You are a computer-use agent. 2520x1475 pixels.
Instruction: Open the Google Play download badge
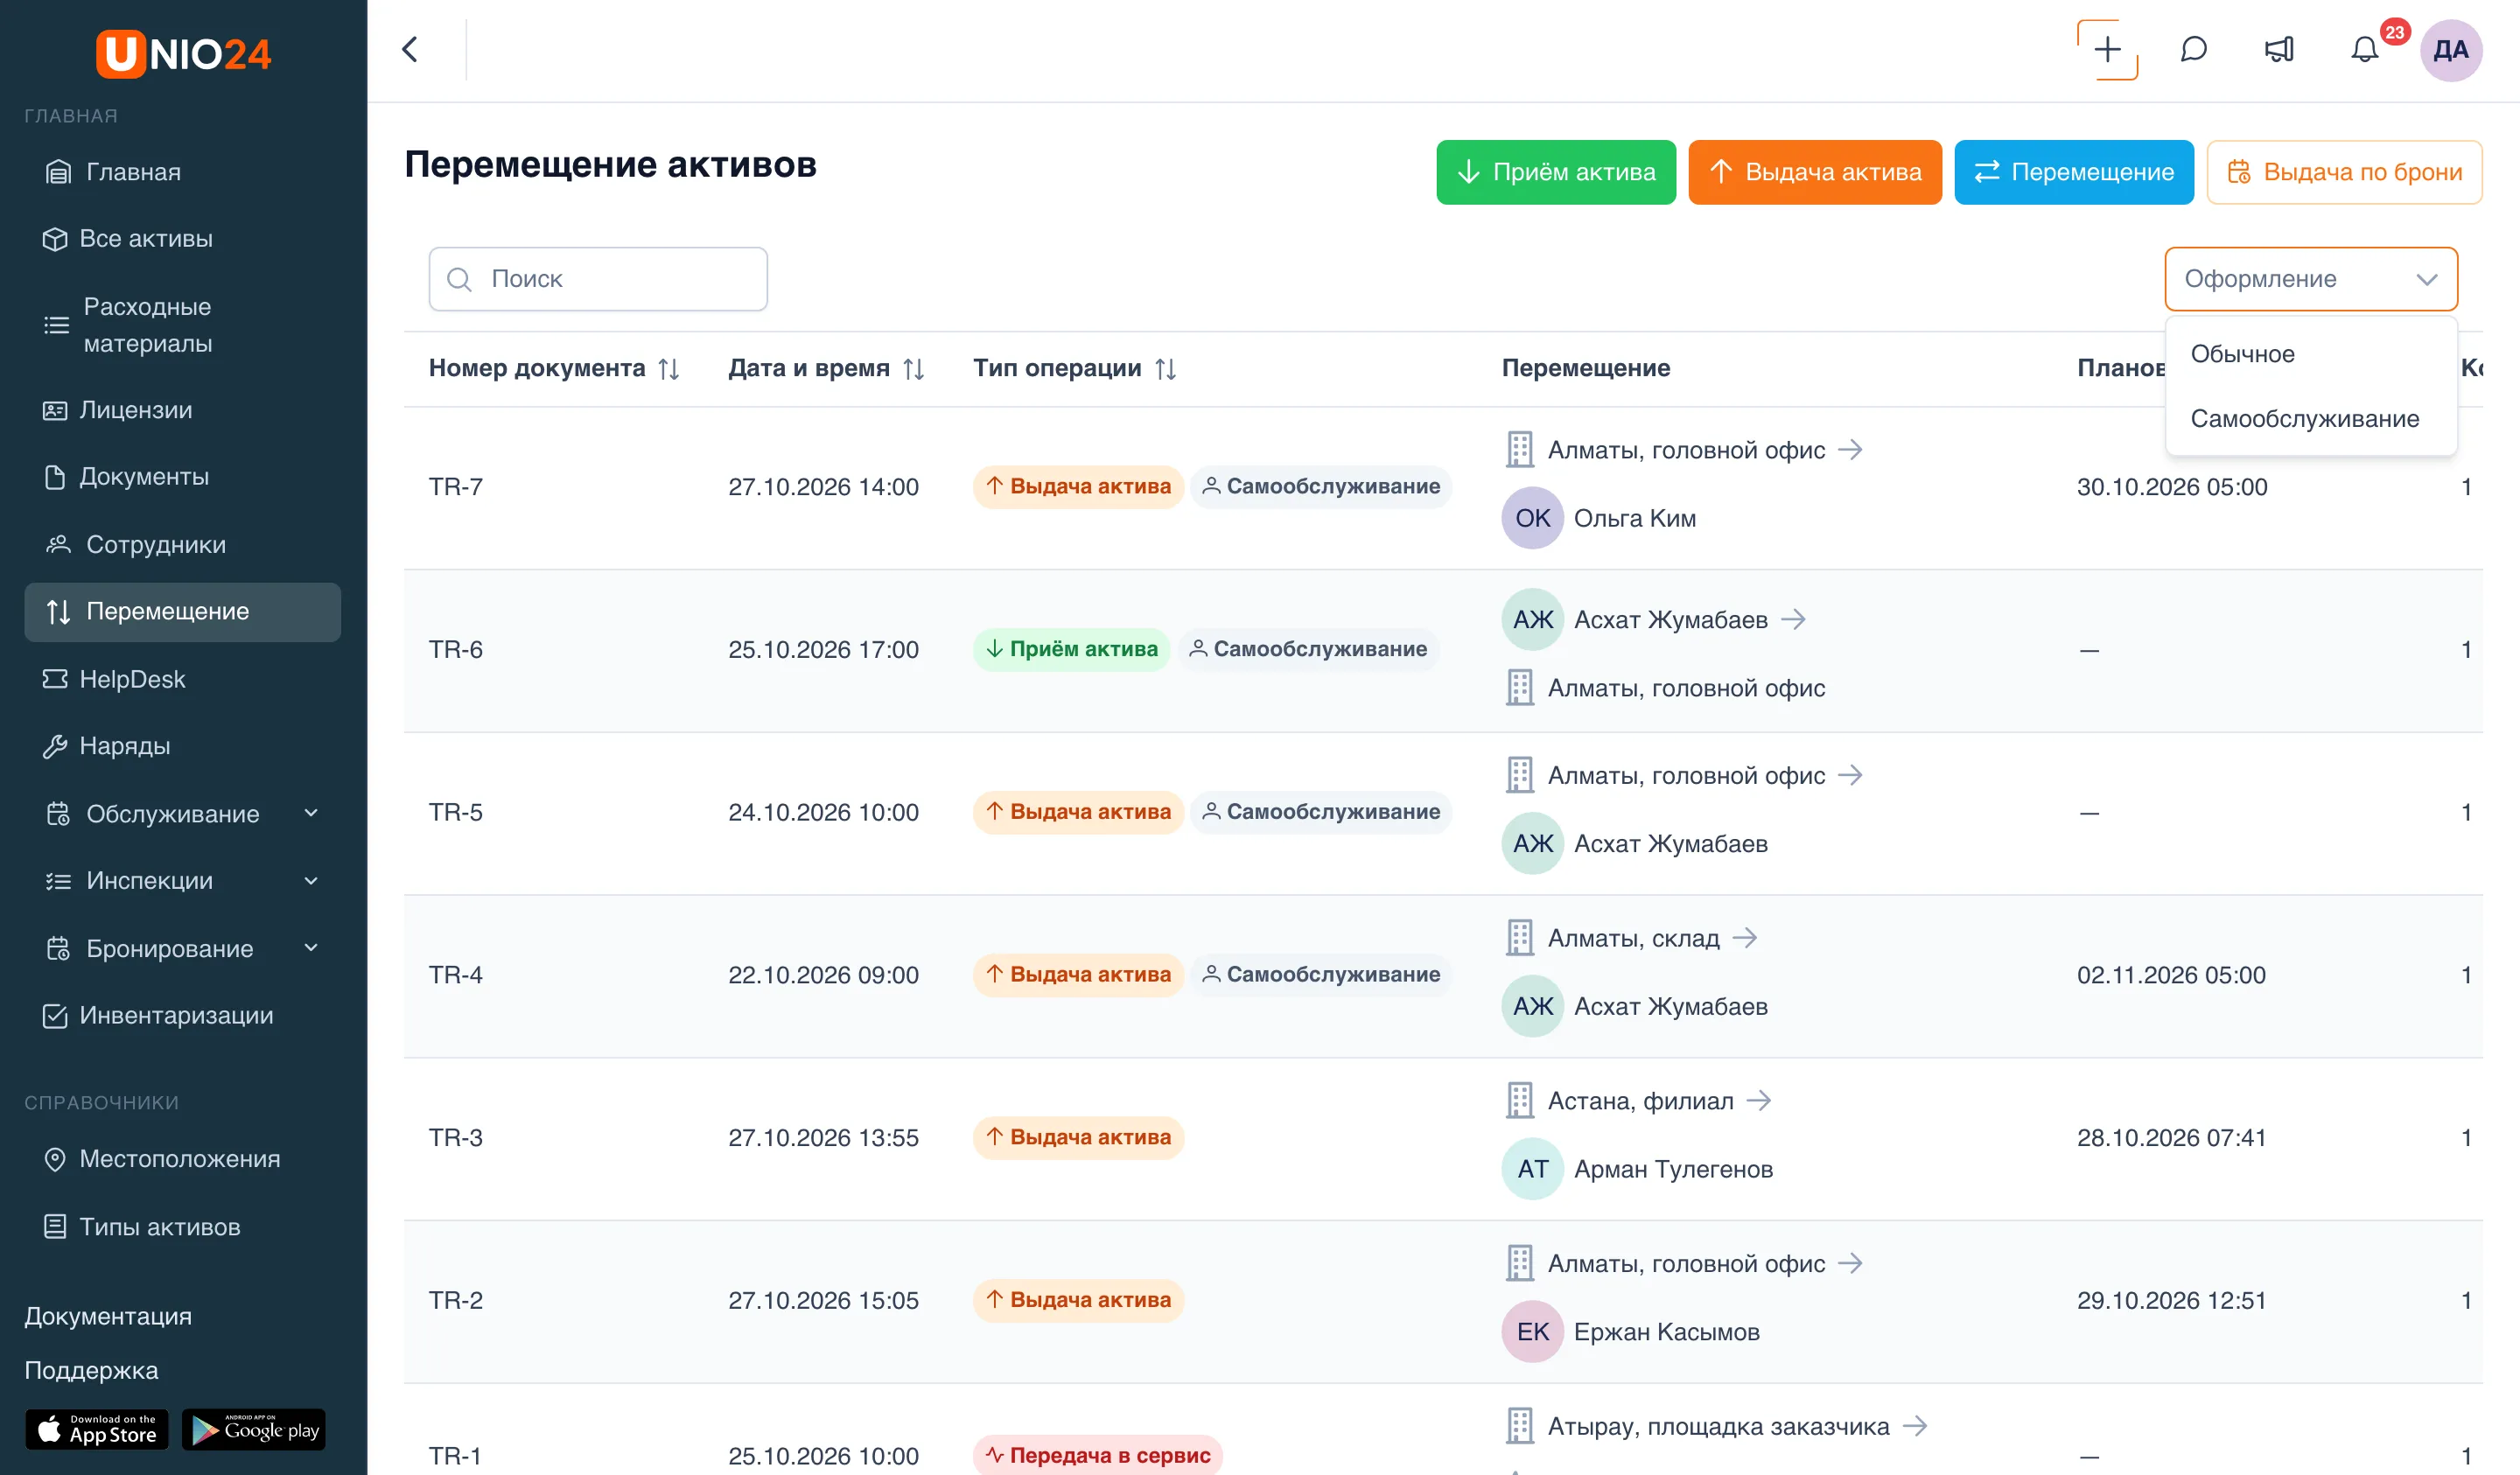(x=254, y=1429)
